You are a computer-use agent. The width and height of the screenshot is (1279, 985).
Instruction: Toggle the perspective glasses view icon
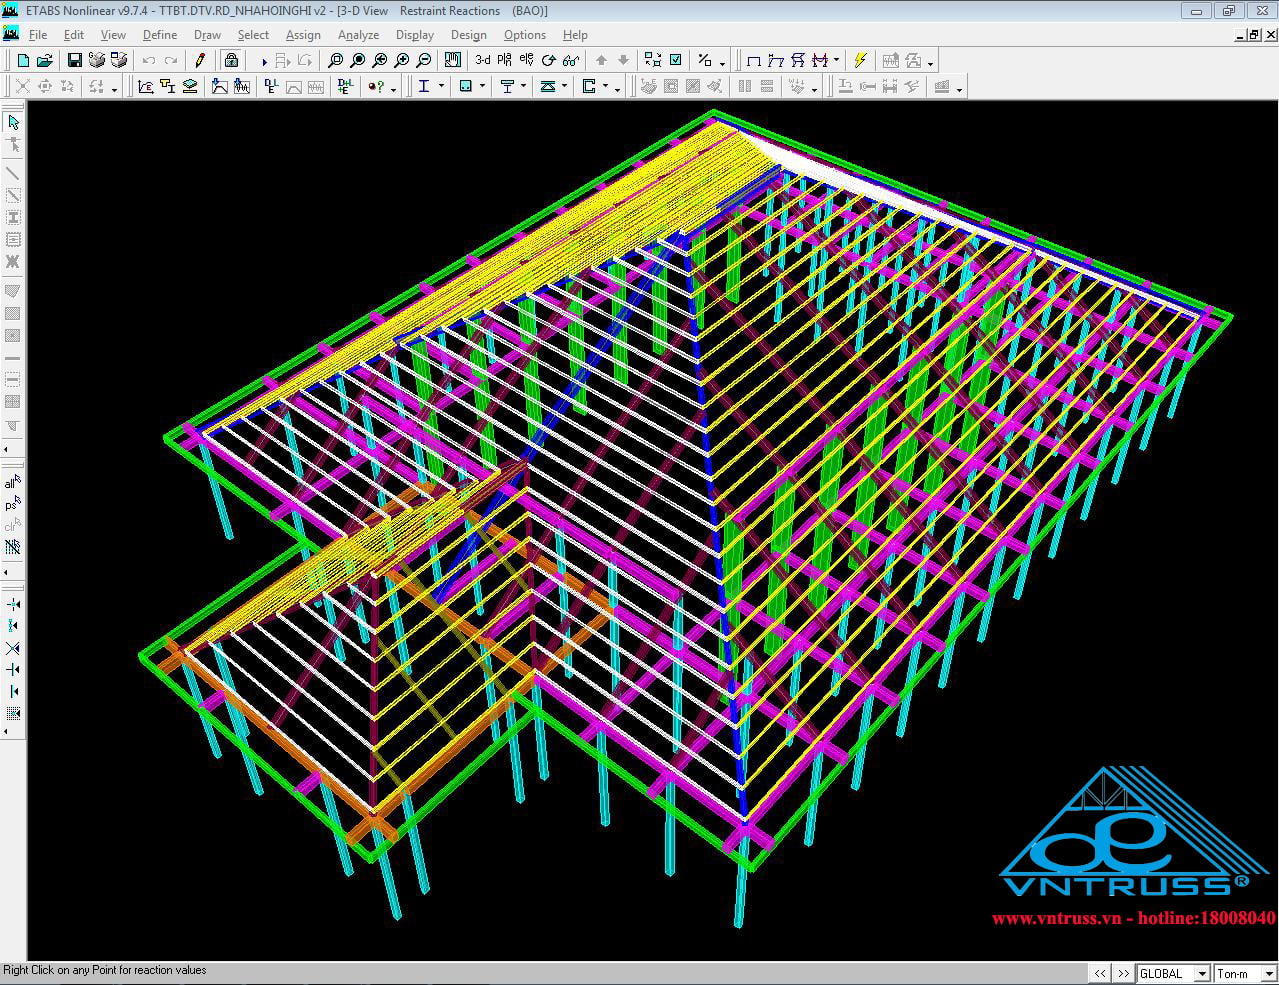tap(570, 60)
